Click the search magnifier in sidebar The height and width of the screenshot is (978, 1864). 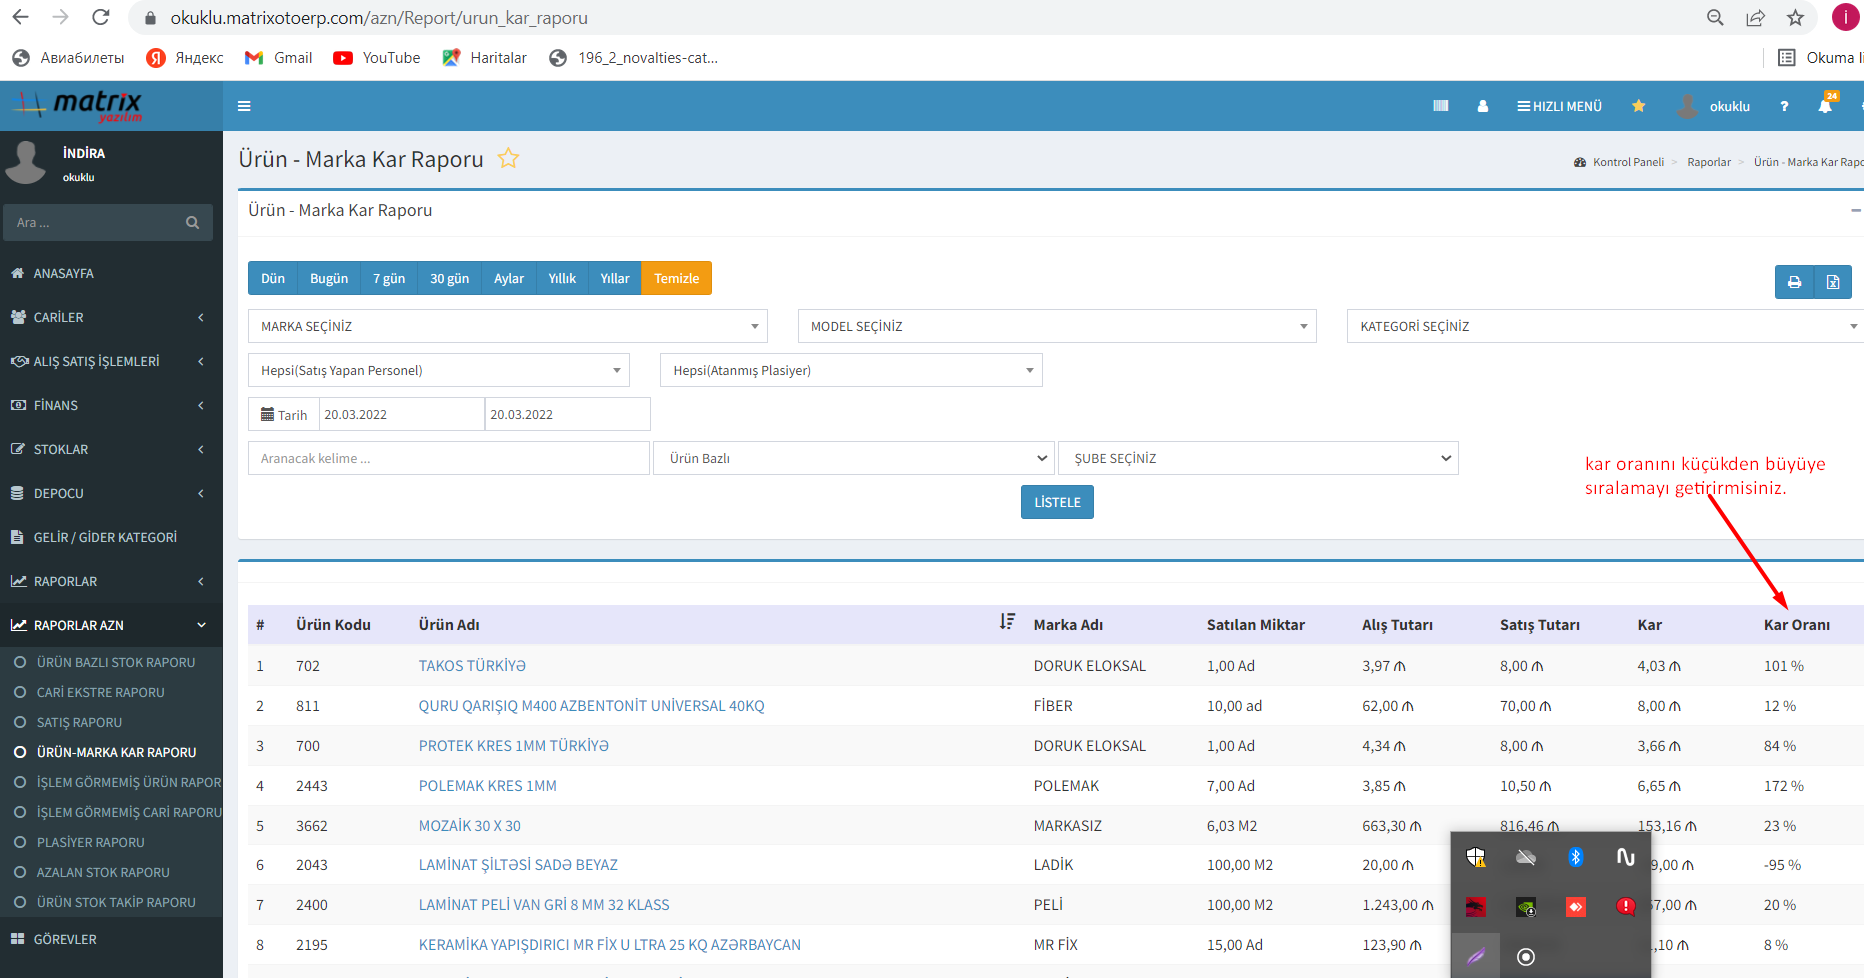pos(192,223)
